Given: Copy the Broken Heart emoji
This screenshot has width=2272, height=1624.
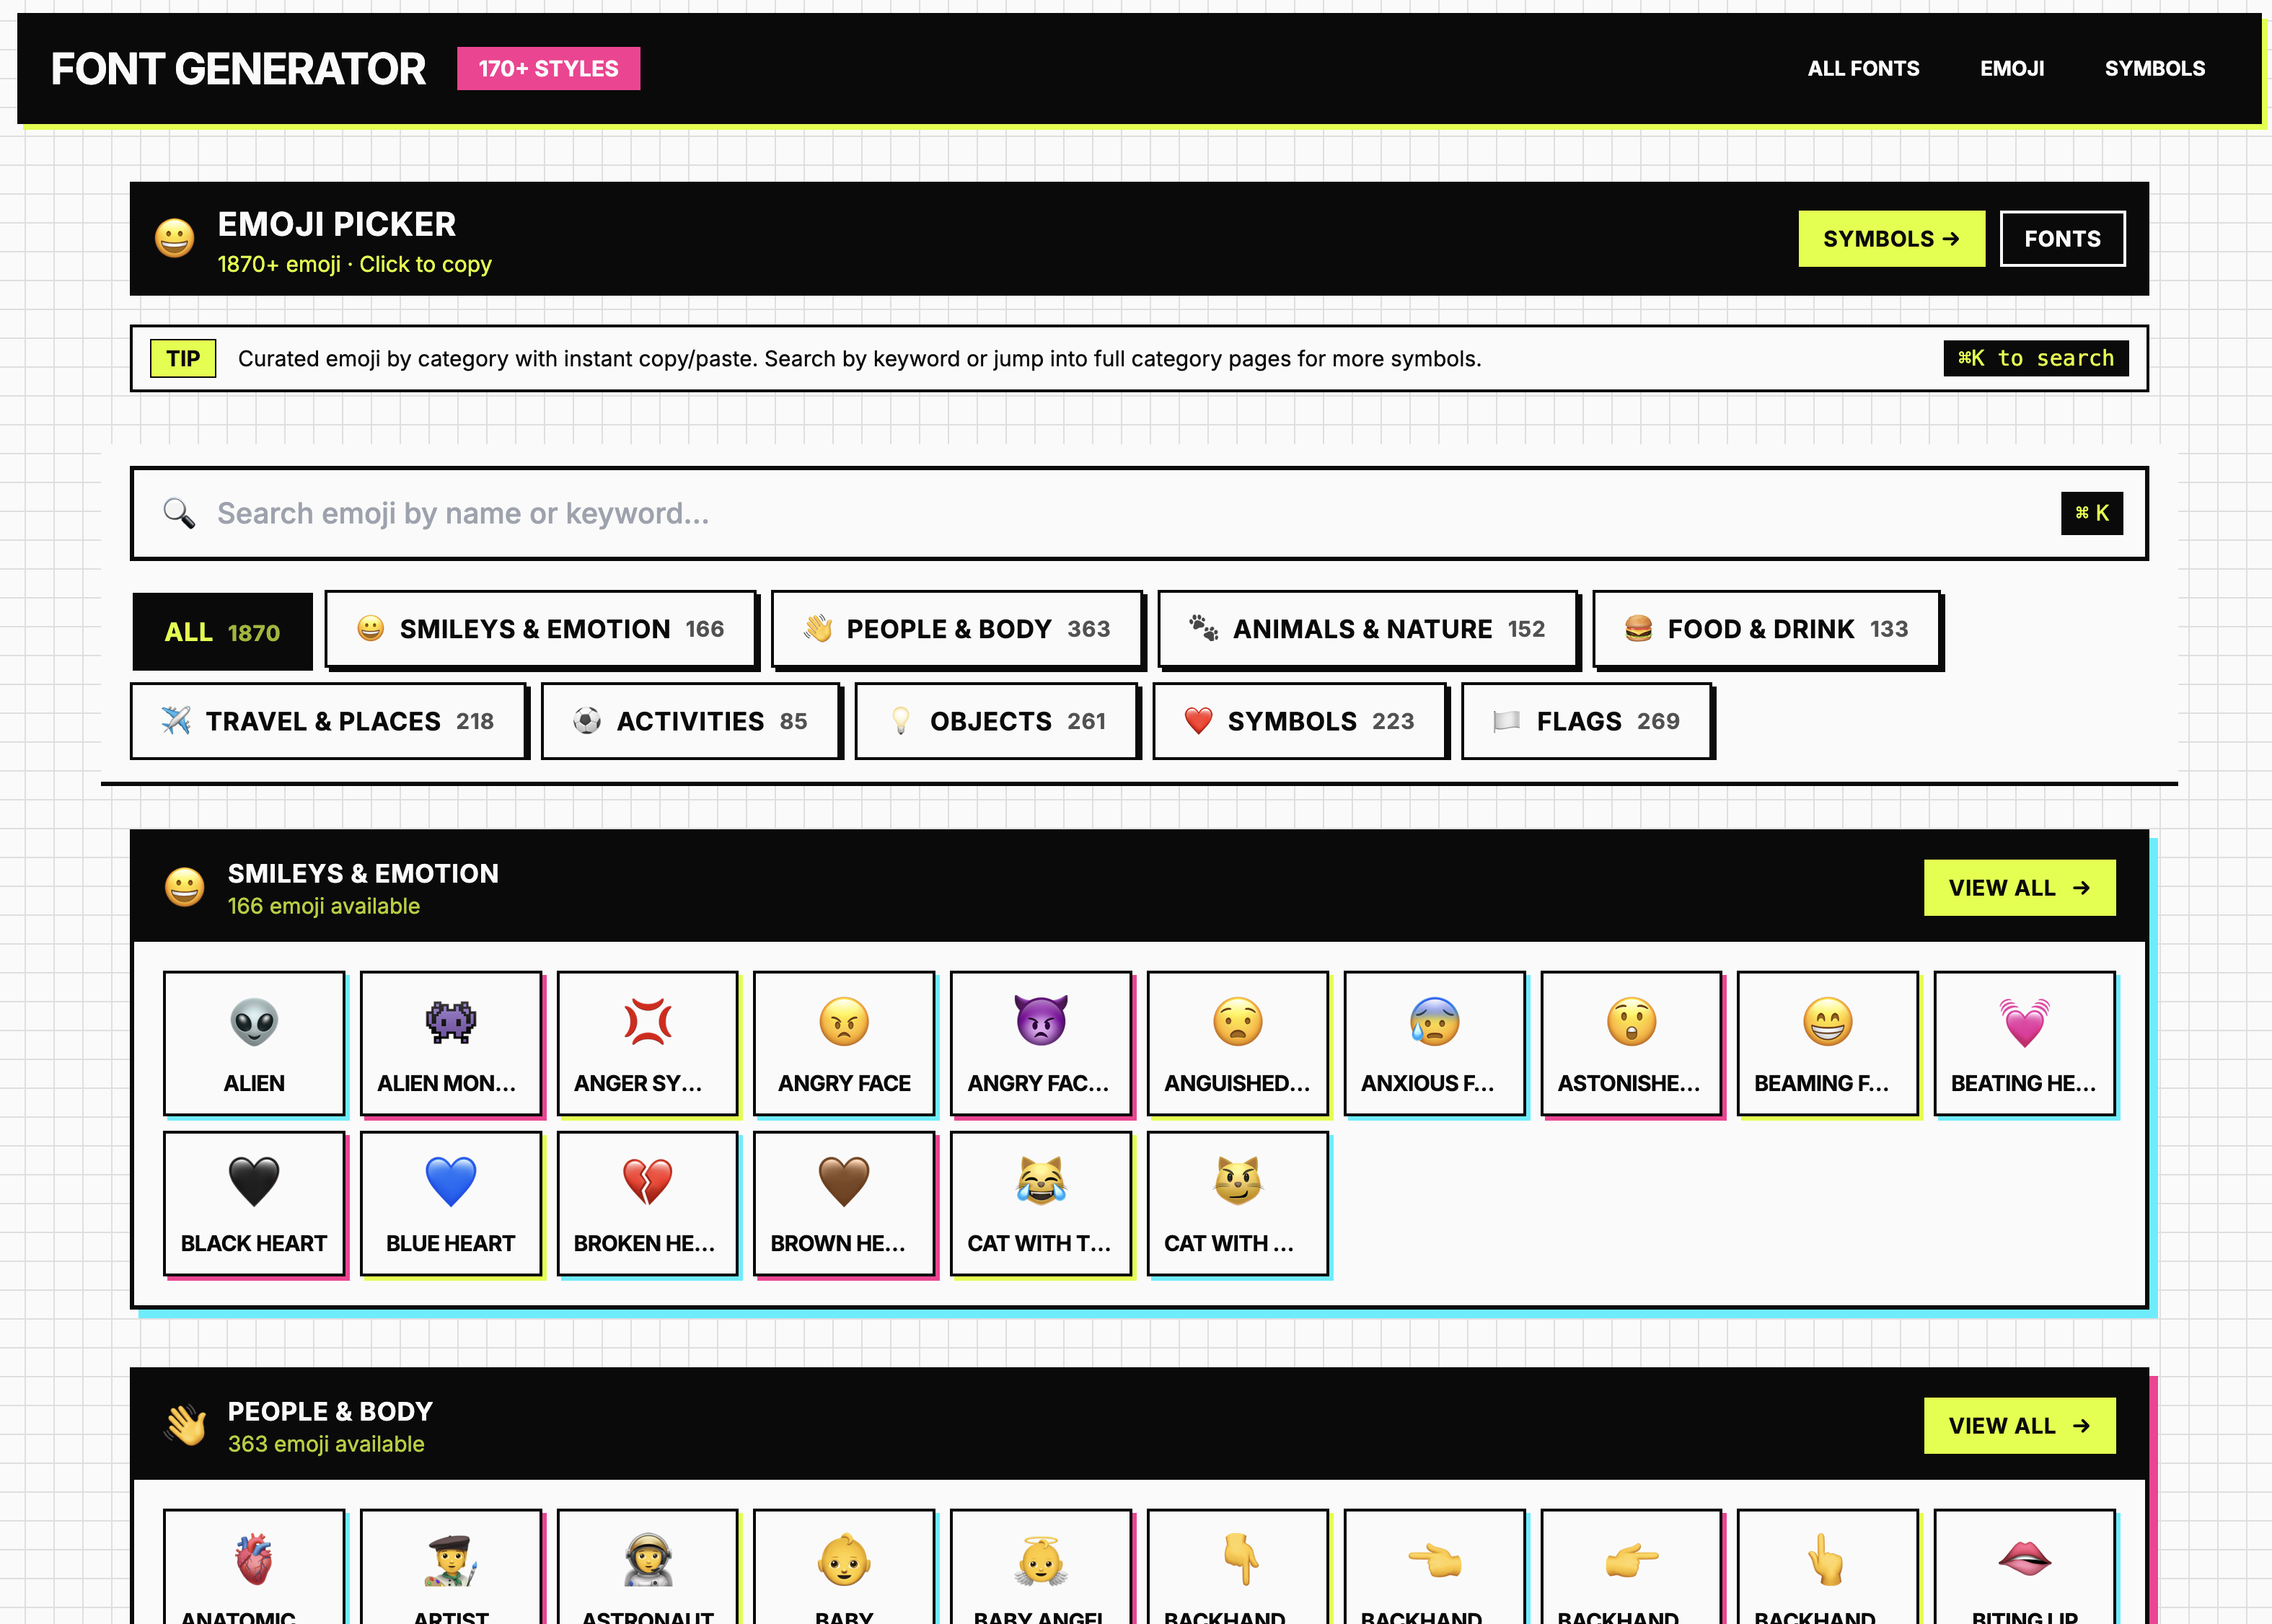Looking at the screenshot, I should 647,1203.
